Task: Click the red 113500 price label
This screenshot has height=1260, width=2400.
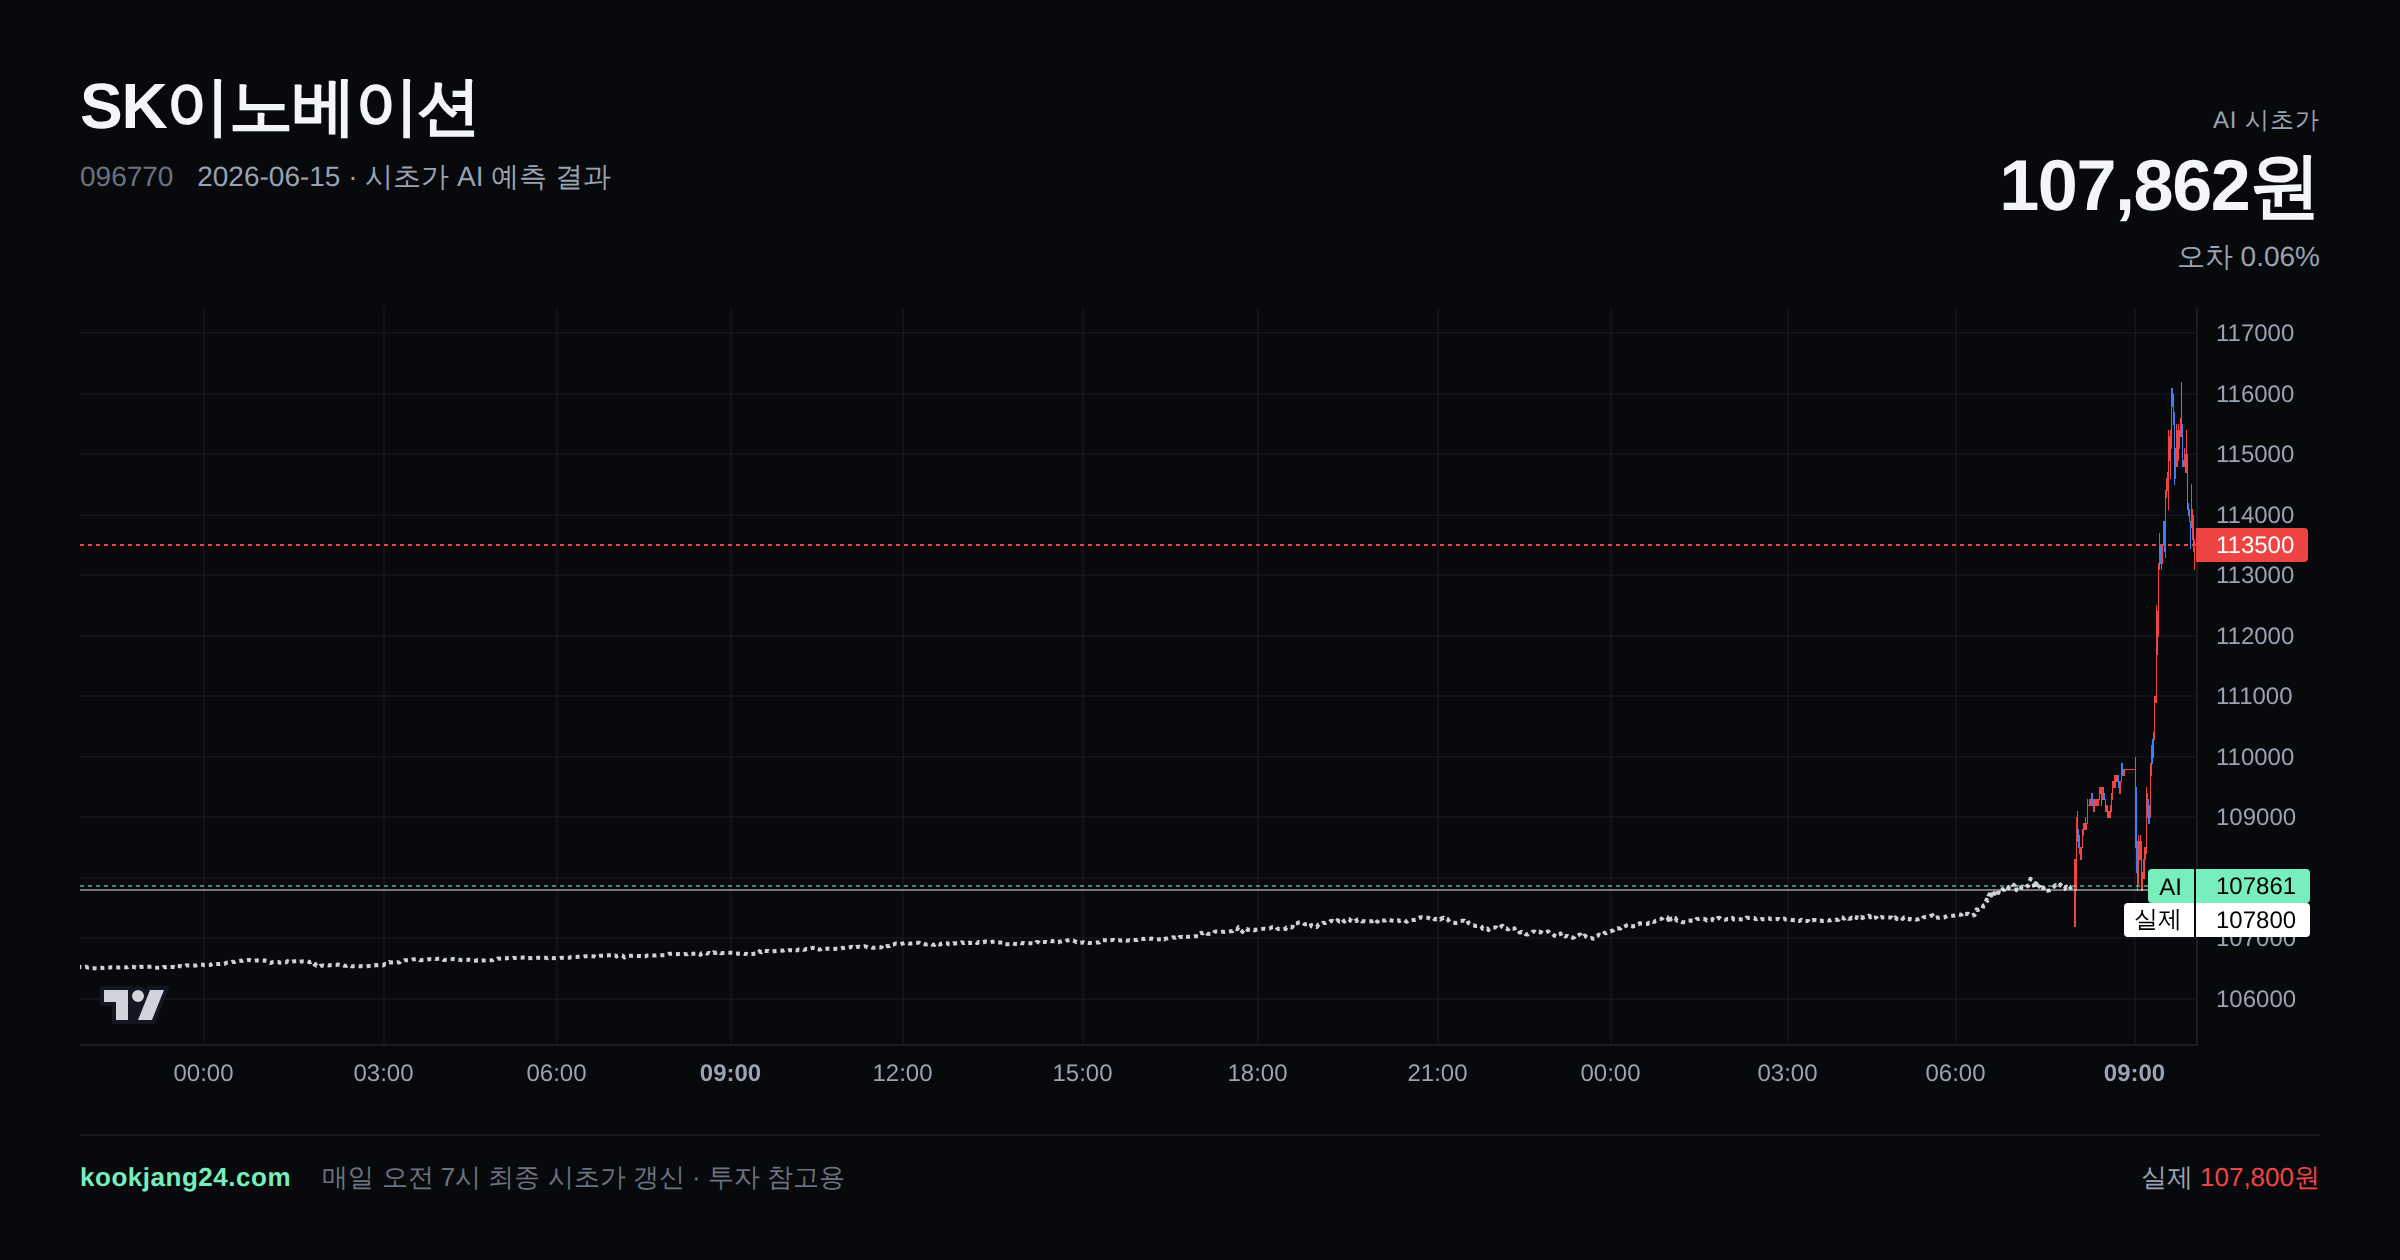Action: tap(2251, 545)
